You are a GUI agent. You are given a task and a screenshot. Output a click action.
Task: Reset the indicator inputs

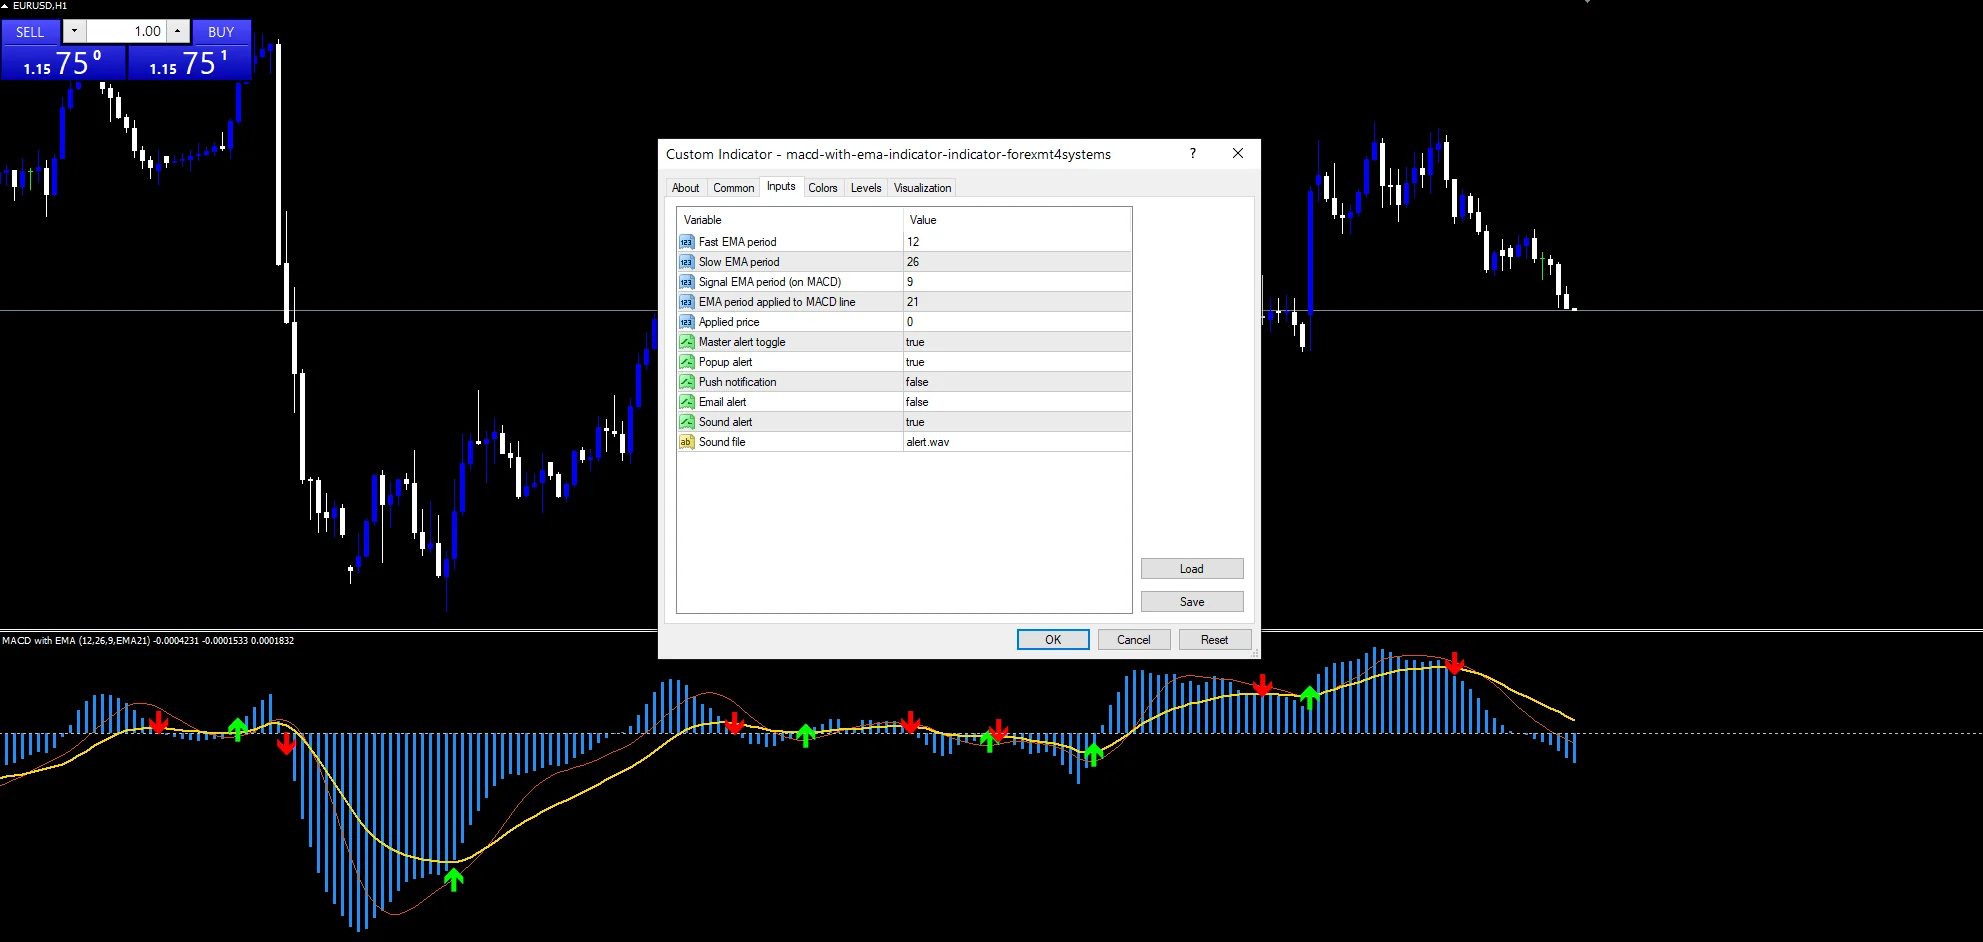[1214, 640]
